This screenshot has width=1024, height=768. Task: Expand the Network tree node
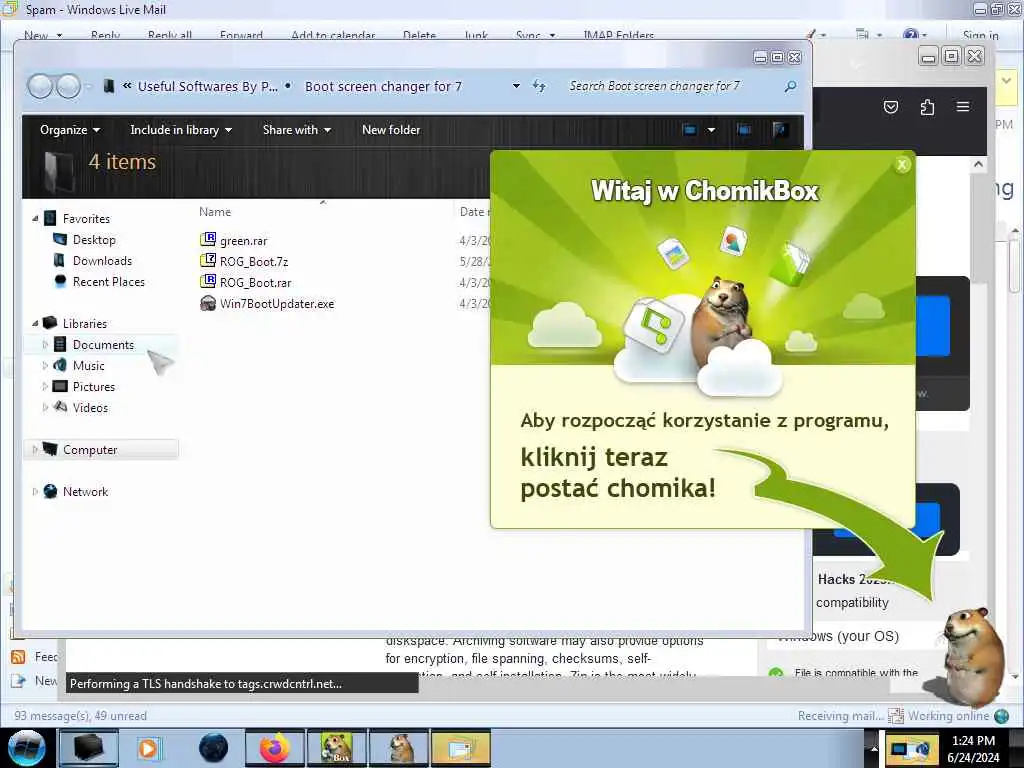(x=35, y=491)
